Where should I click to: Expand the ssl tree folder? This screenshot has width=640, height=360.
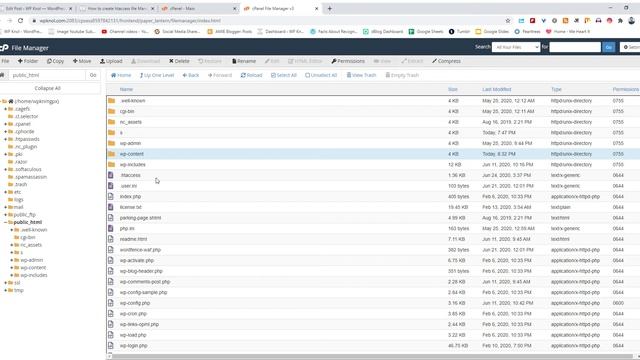[x=5, y=282]
